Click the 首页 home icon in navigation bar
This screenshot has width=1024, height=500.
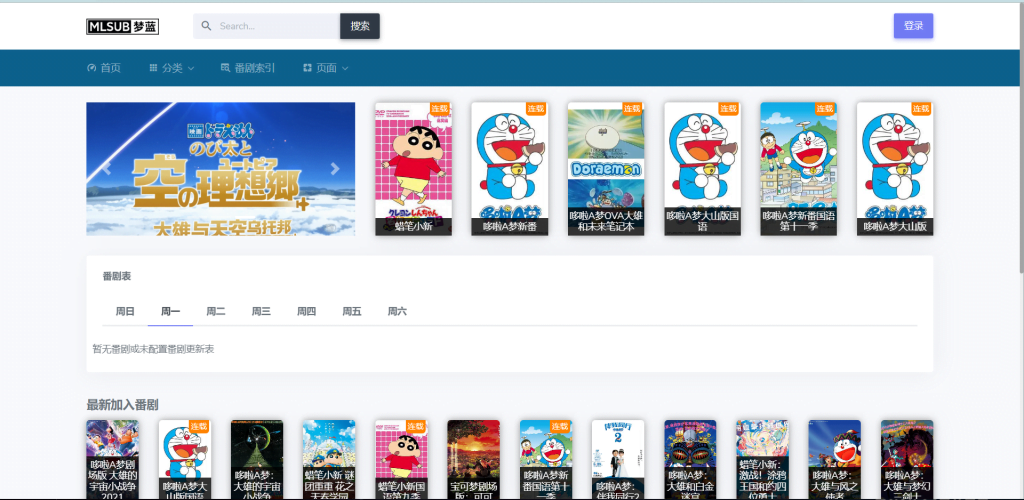pyautogui.click(x=91, y=68)
